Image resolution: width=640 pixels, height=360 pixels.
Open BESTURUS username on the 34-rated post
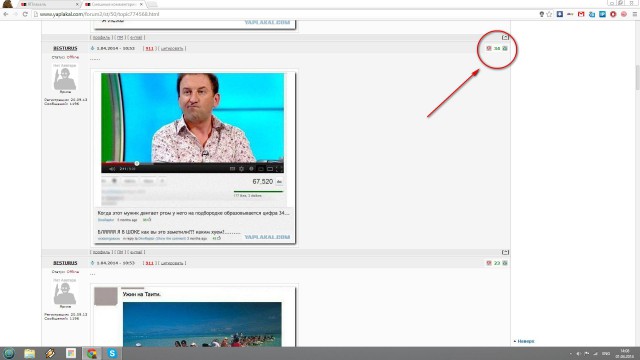point(65,48)
